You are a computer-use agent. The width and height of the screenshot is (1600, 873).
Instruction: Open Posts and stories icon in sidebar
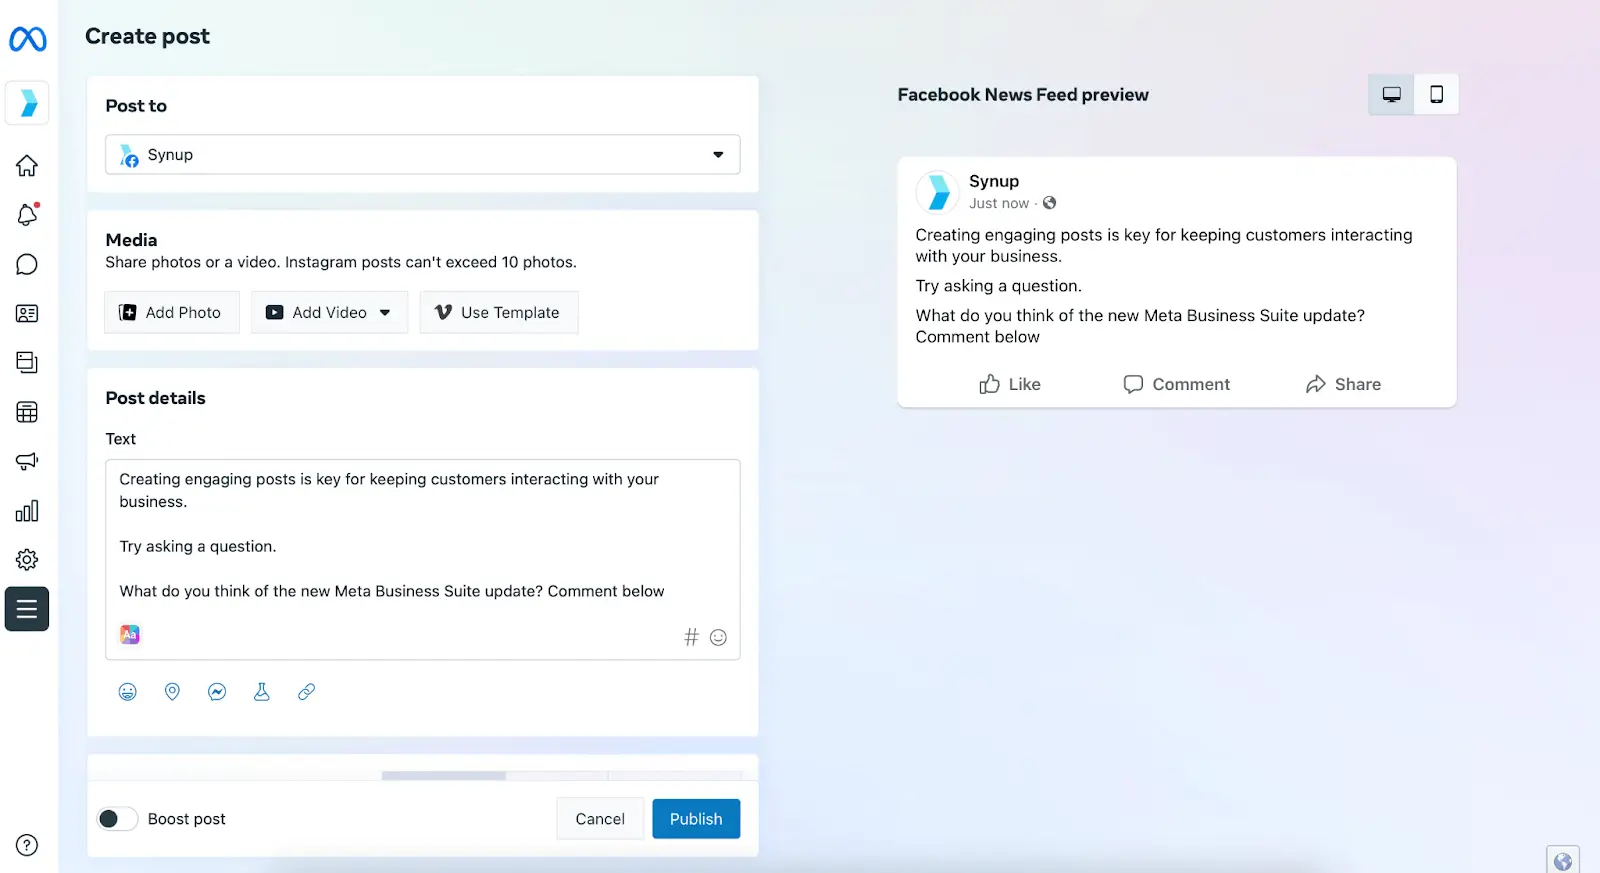27,362
